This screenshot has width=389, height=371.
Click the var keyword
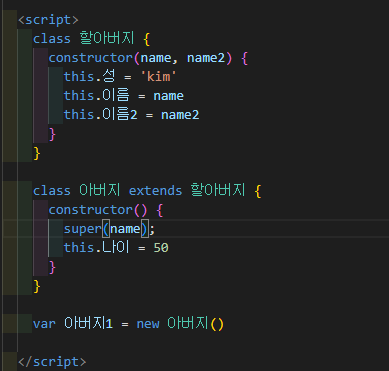(x=44, y=324)
